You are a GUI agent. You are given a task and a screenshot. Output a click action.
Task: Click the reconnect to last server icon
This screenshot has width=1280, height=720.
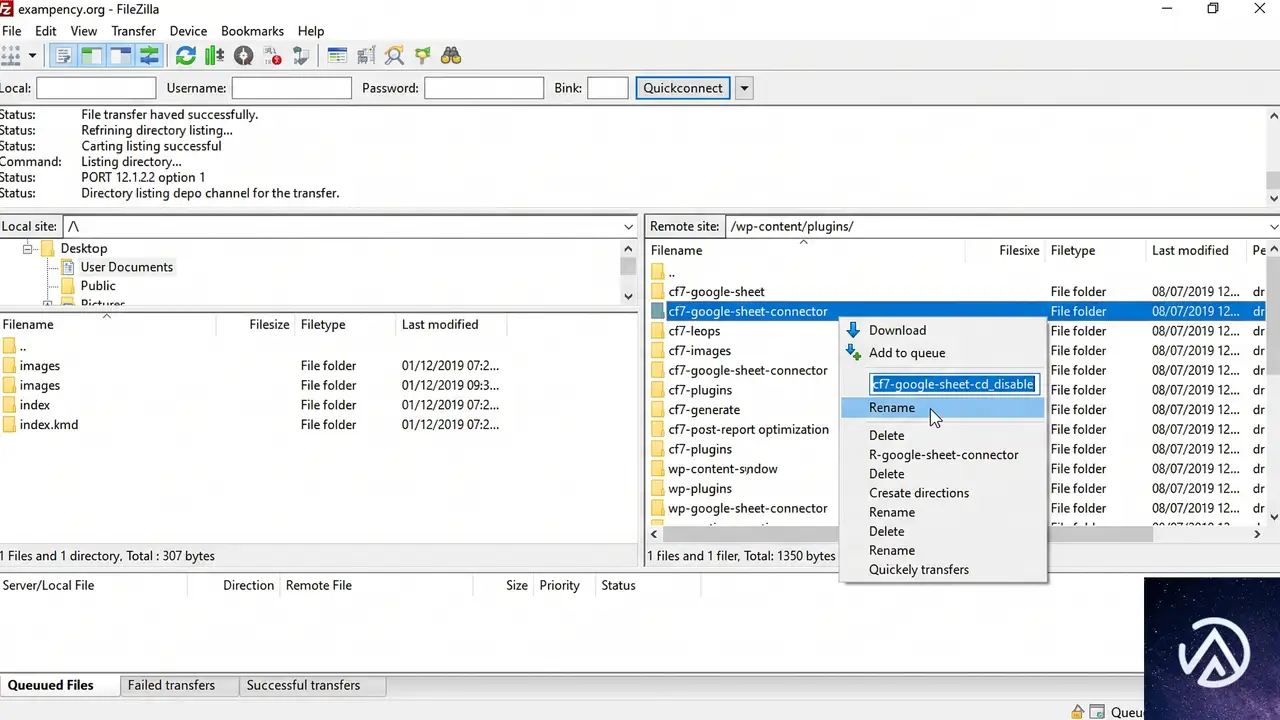tap(301, 56)
